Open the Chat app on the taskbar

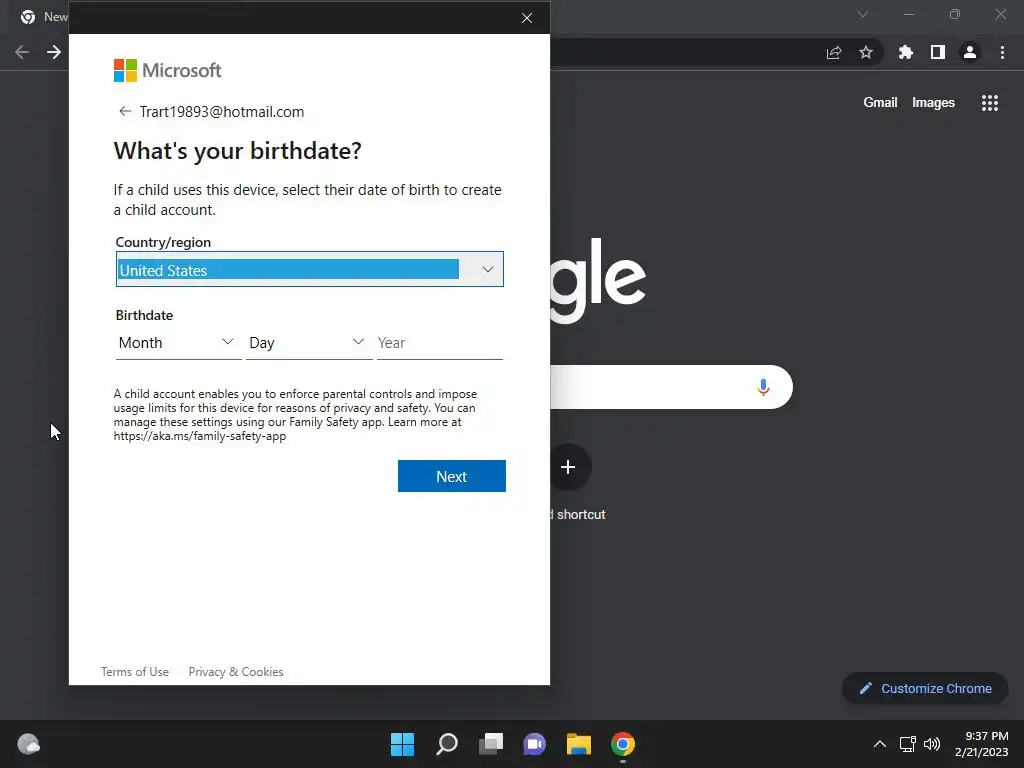[x=534, y=744]
